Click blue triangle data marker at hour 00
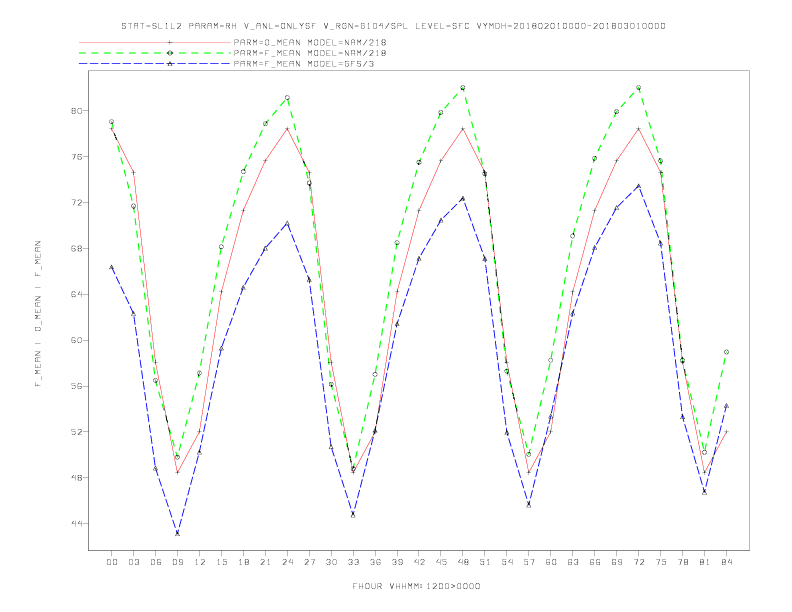The image size is (792, 612). [112, 267]
